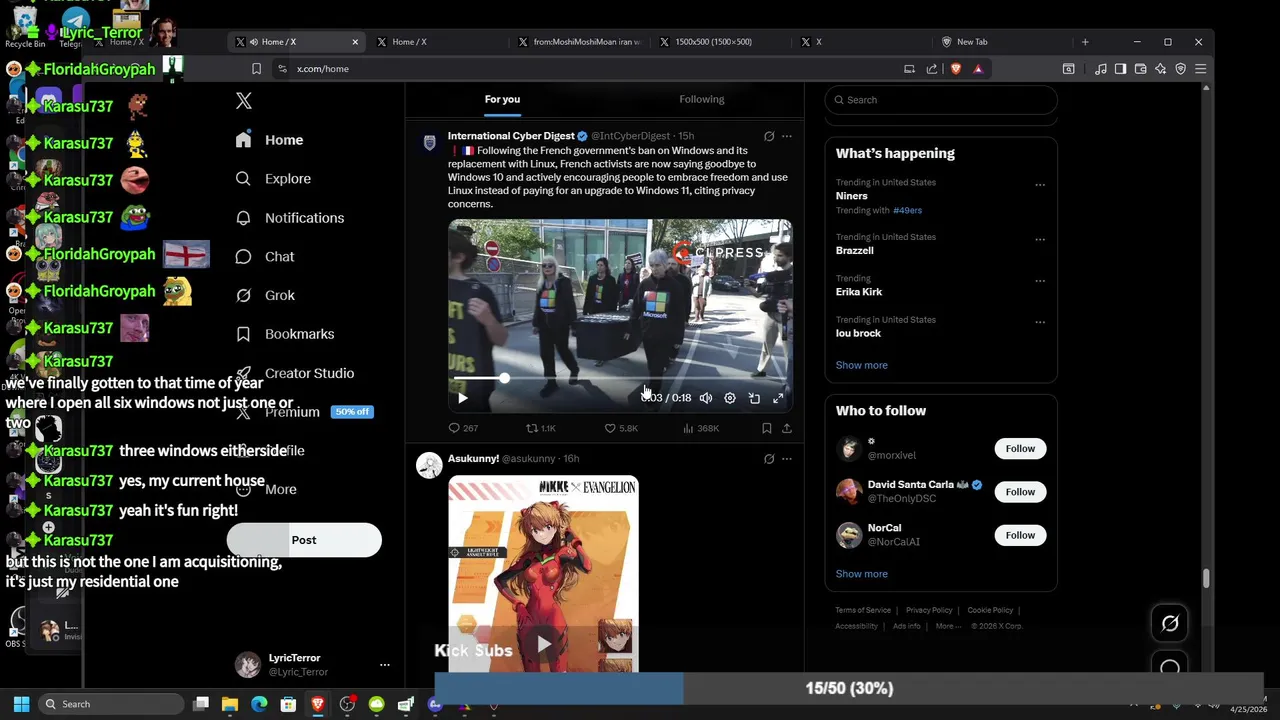Show more under Who to follow

coord(862,574)
